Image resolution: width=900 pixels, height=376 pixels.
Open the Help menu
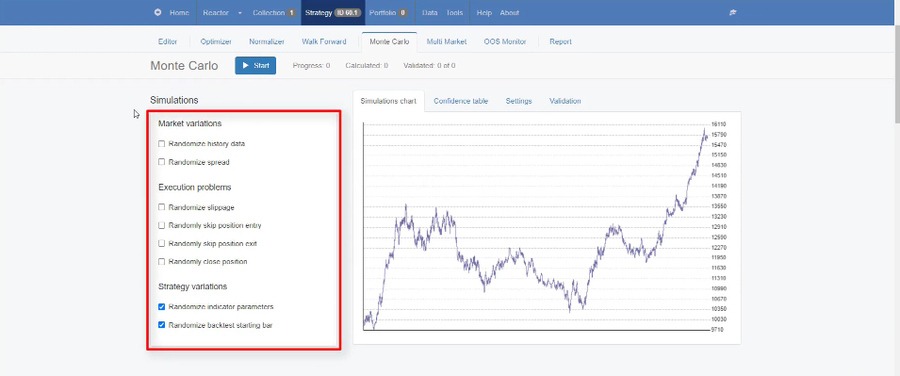484,13
